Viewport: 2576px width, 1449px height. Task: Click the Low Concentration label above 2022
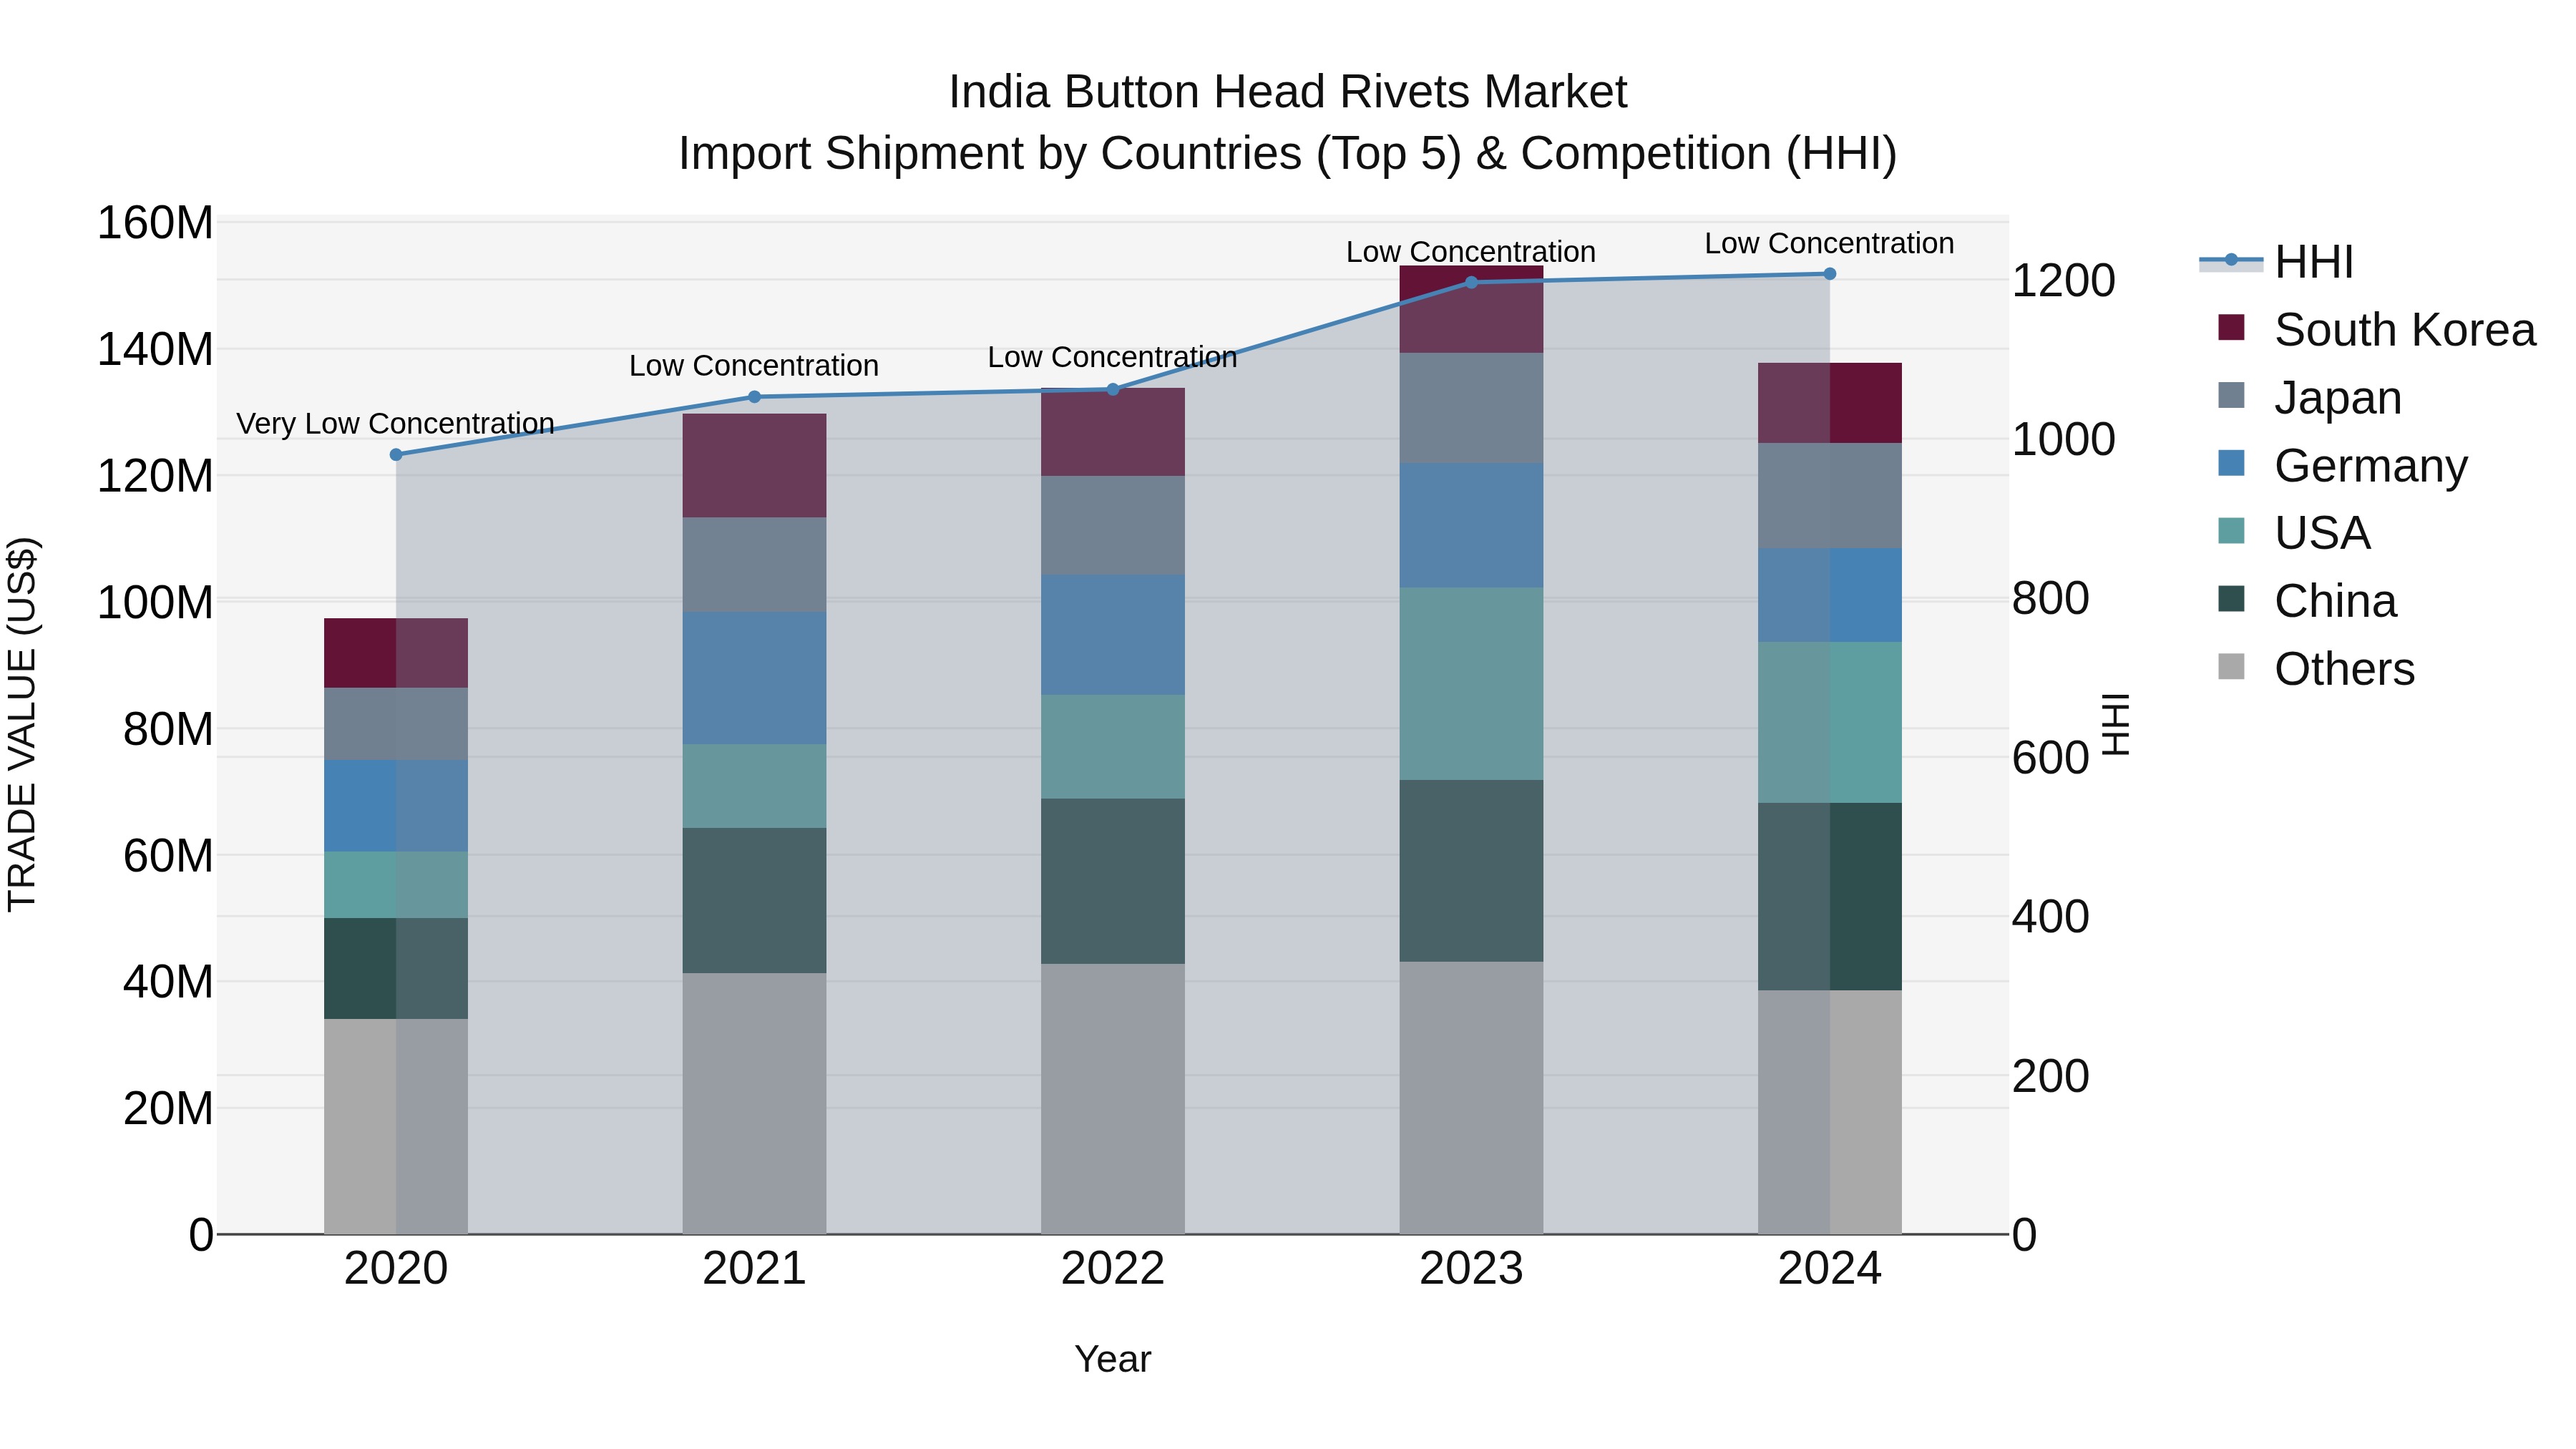point(1112,357)
